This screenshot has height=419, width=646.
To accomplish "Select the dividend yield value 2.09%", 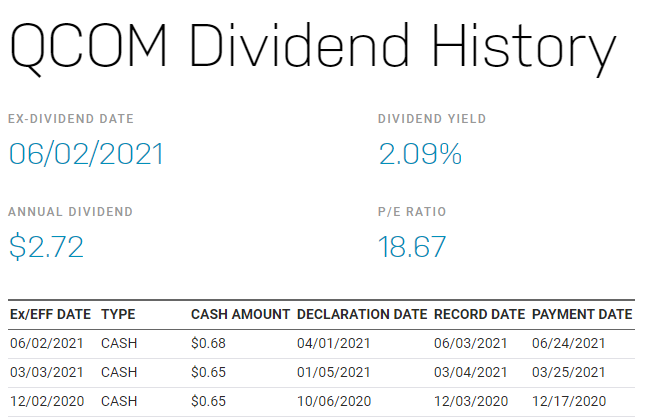I will click(x=420, y=154).
